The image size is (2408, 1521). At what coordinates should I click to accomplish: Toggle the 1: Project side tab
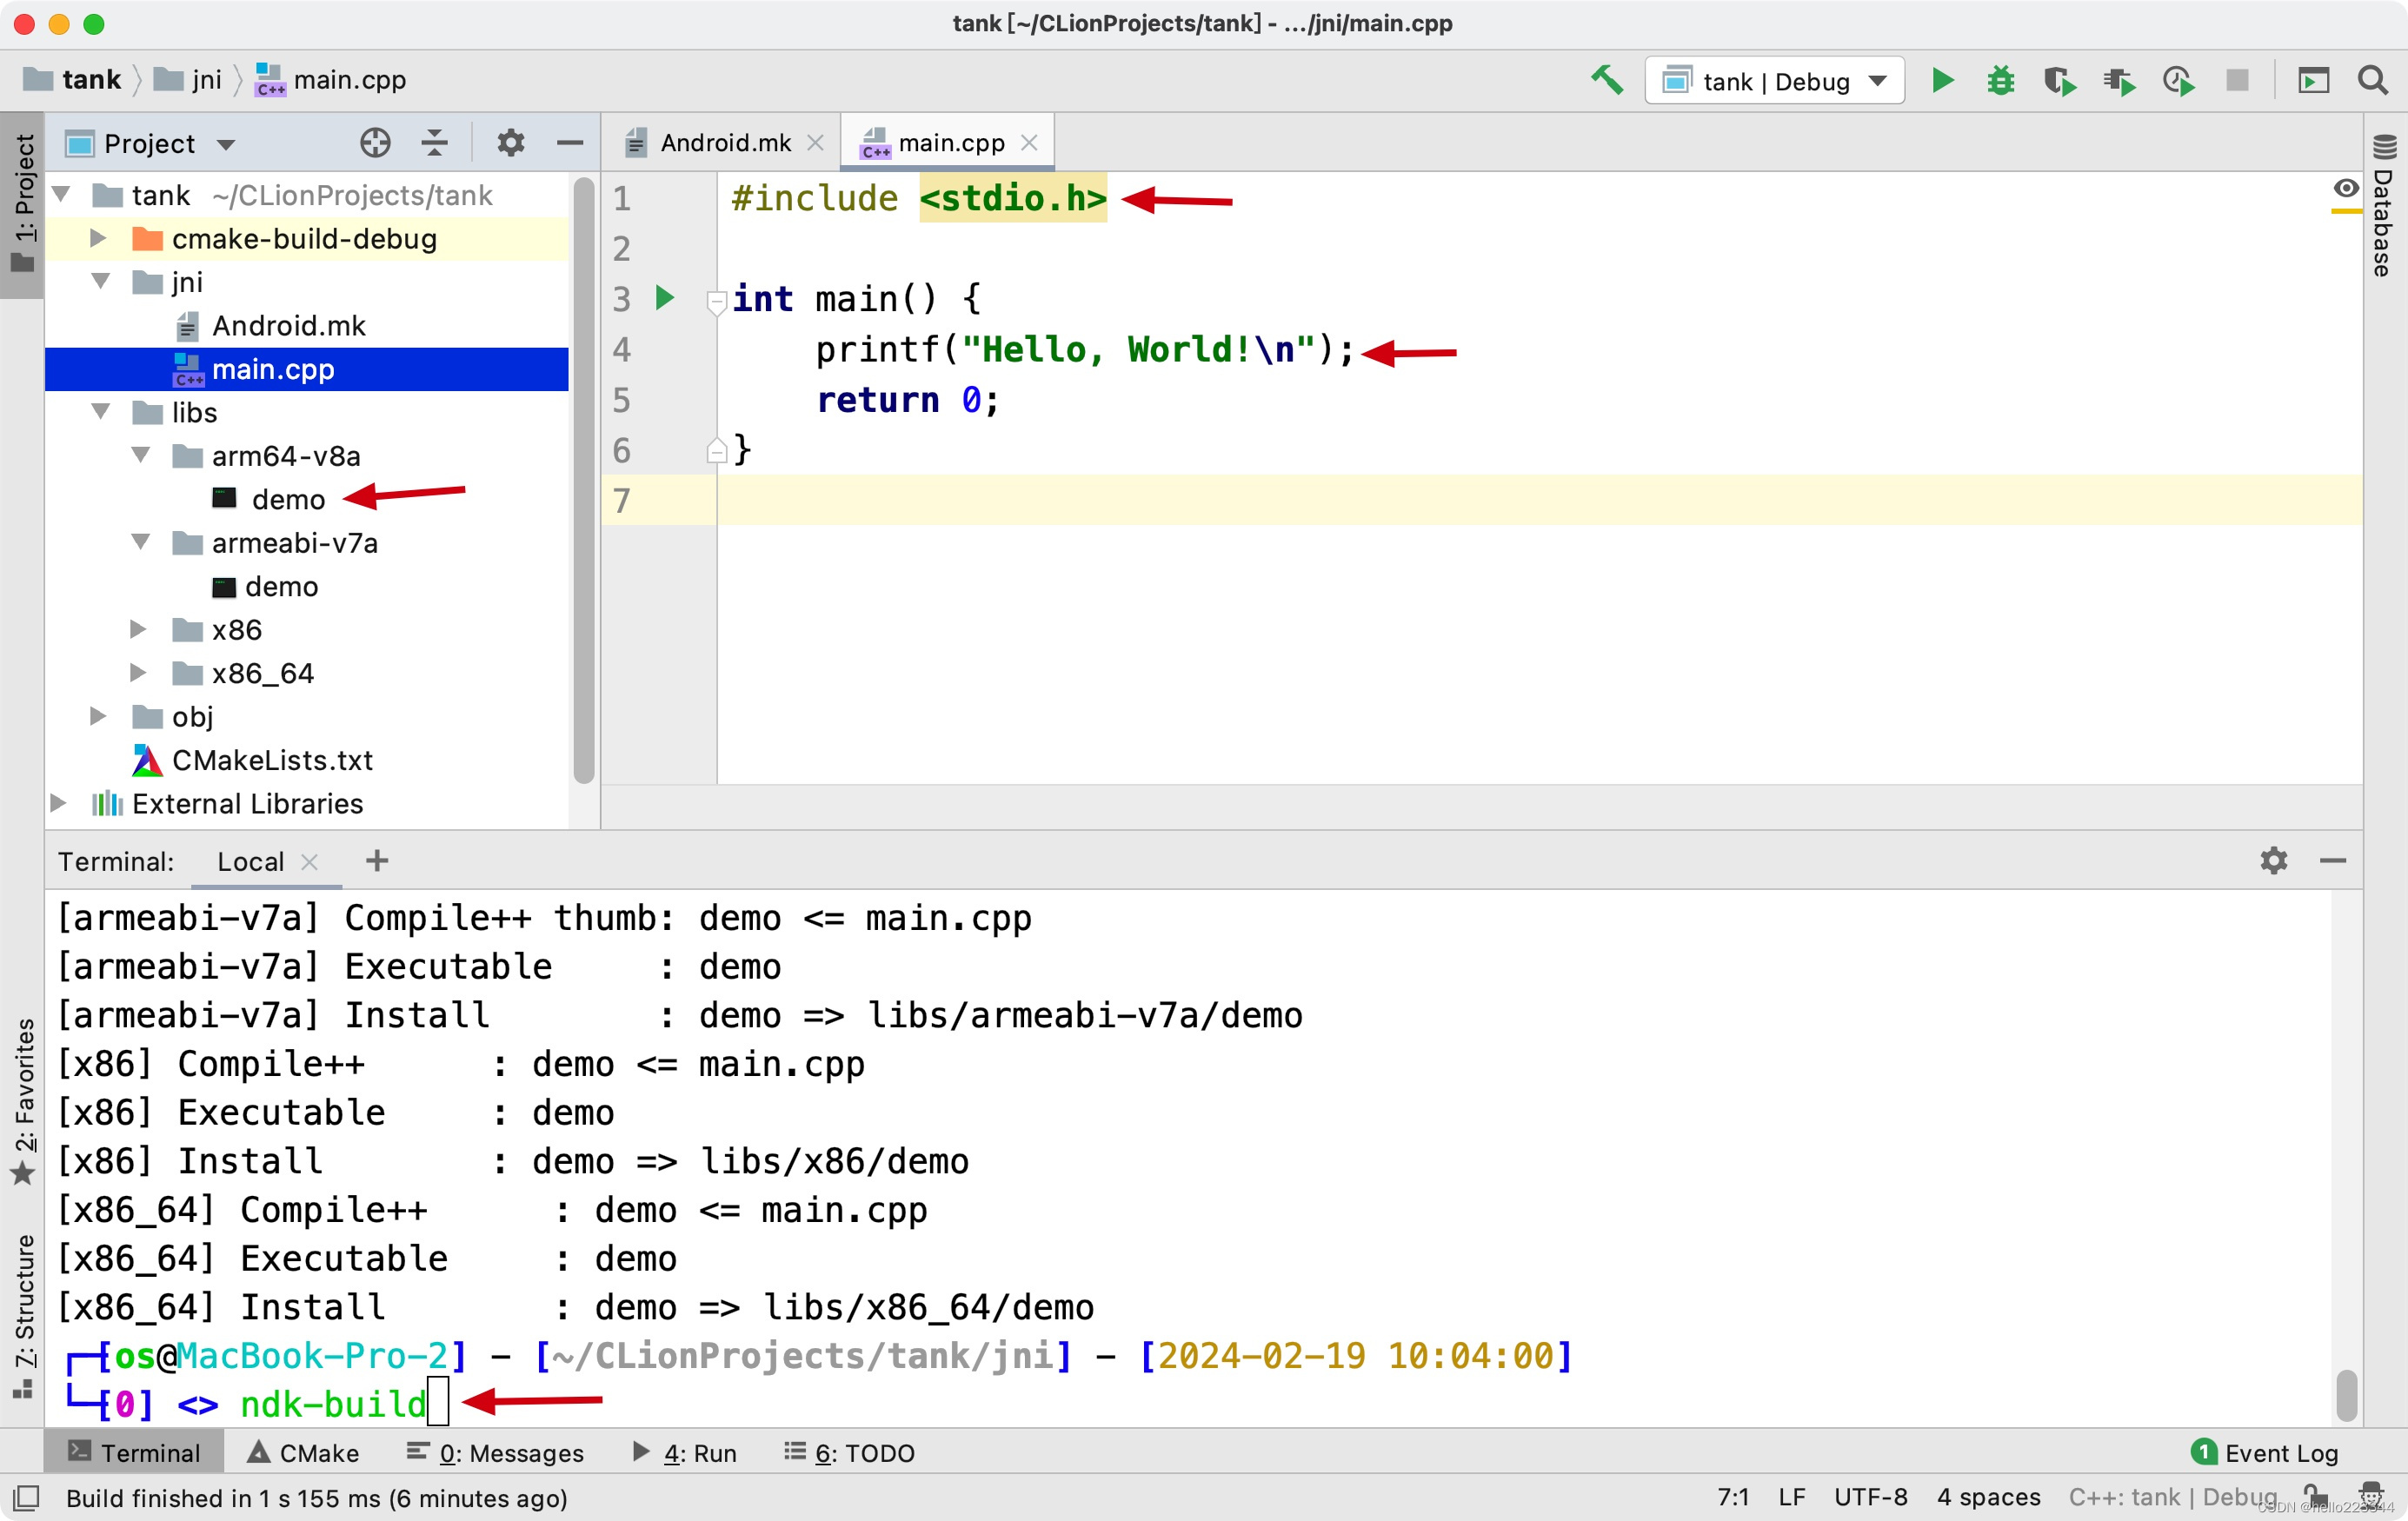point(22,203)
